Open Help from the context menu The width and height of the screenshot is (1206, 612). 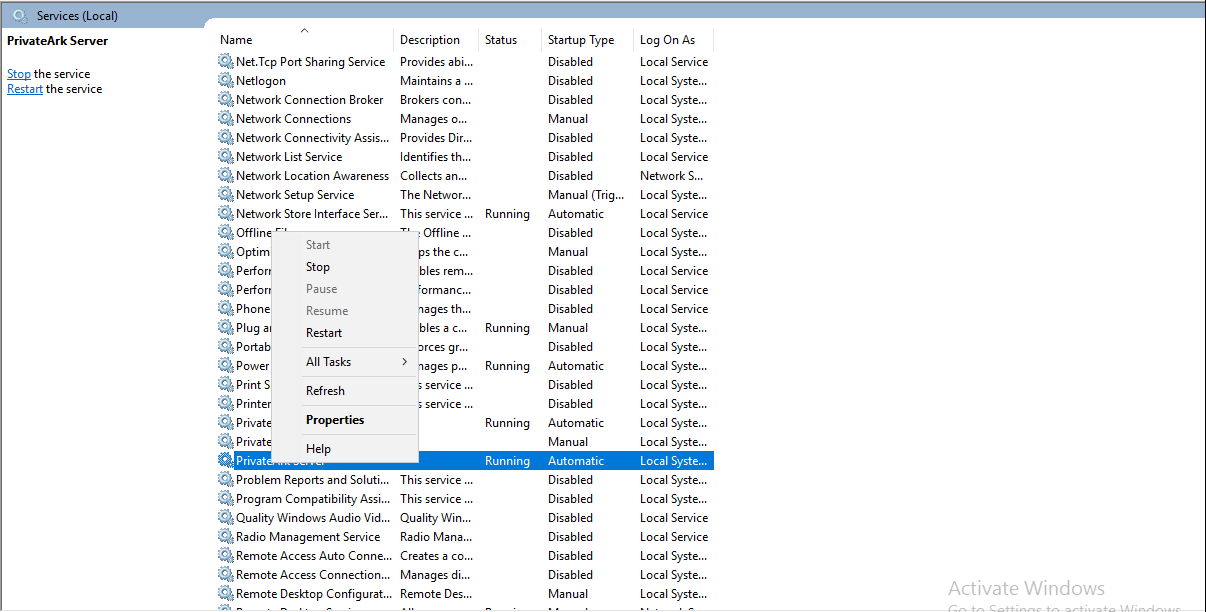317,448
